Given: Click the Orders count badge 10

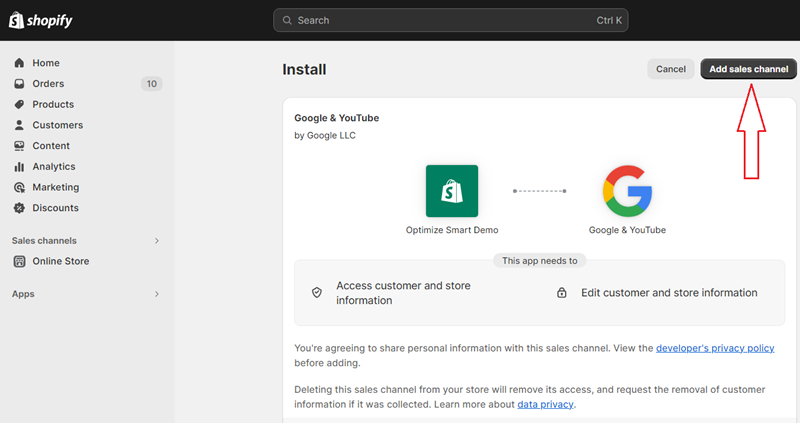Looking at the screenshot, I should (x=152, y=84).
